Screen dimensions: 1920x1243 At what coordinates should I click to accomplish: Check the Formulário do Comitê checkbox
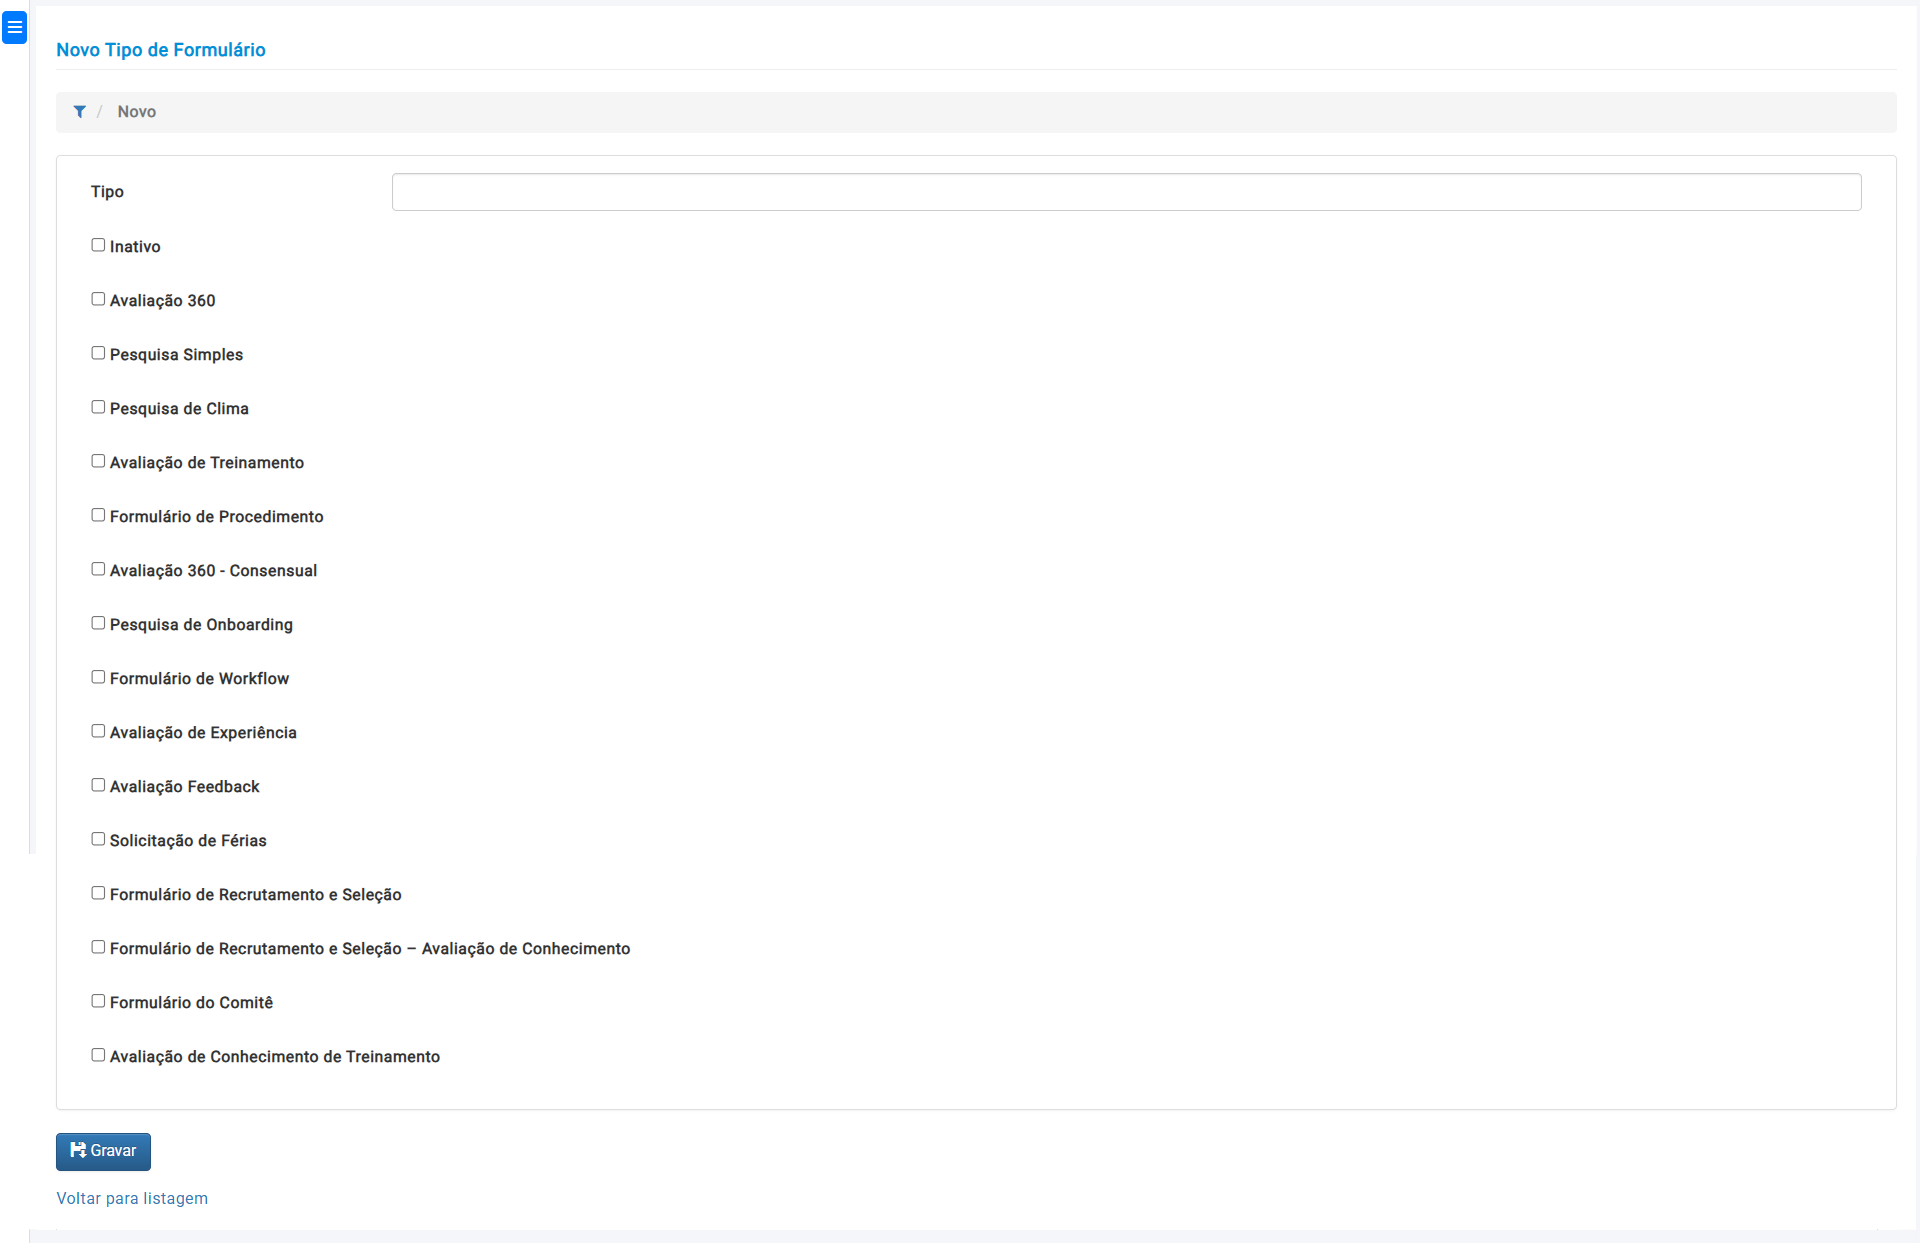[x=98, y=1001]
